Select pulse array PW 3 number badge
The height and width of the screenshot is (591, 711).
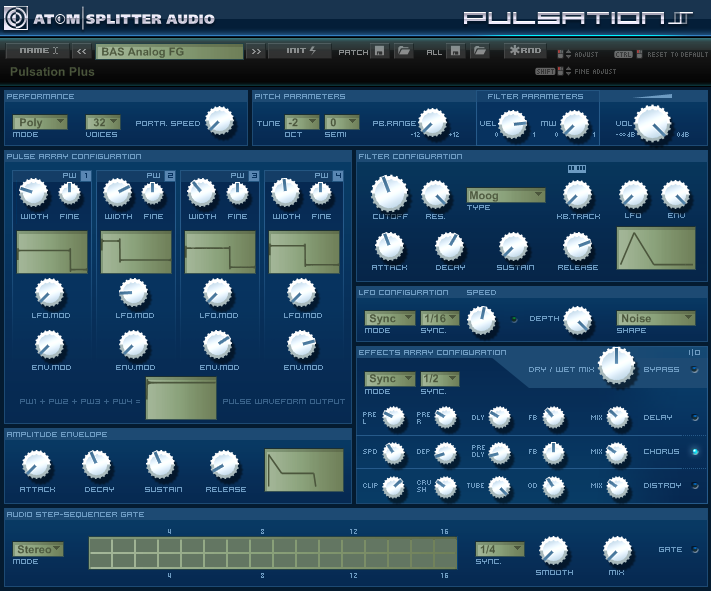coord(254,176)
